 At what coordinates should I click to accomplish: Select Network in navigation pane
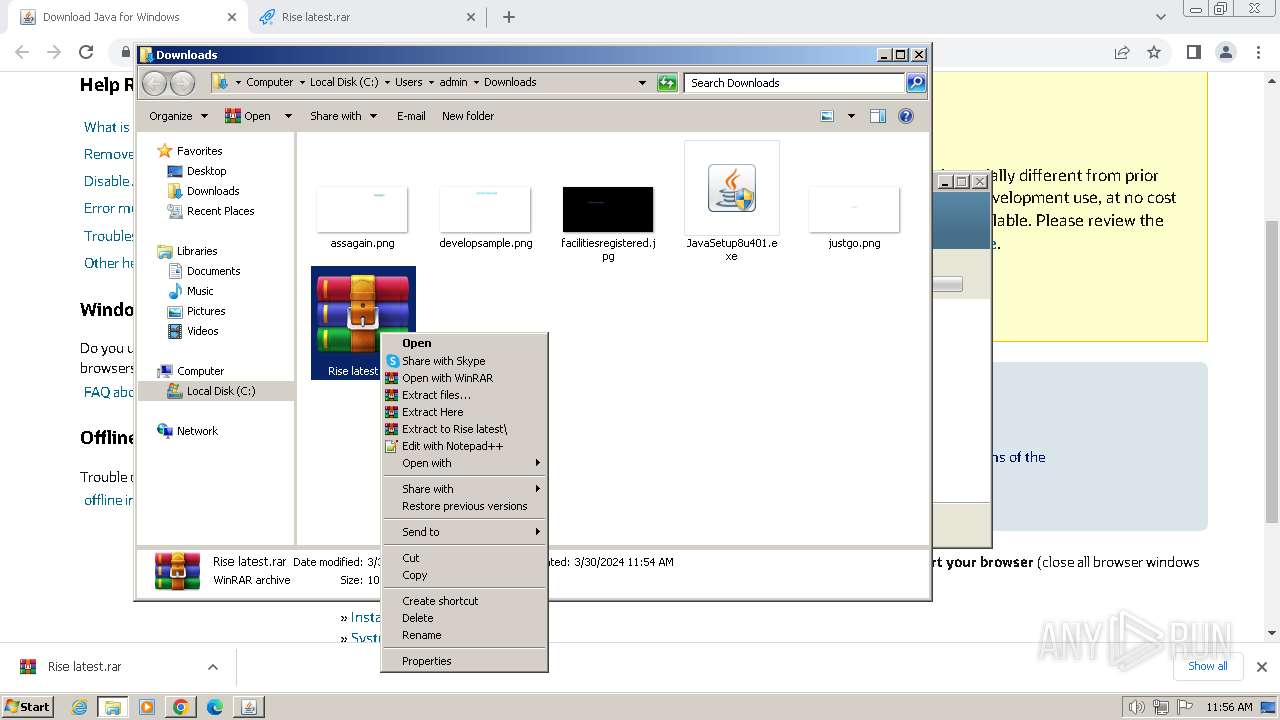[x=187, y=431]
